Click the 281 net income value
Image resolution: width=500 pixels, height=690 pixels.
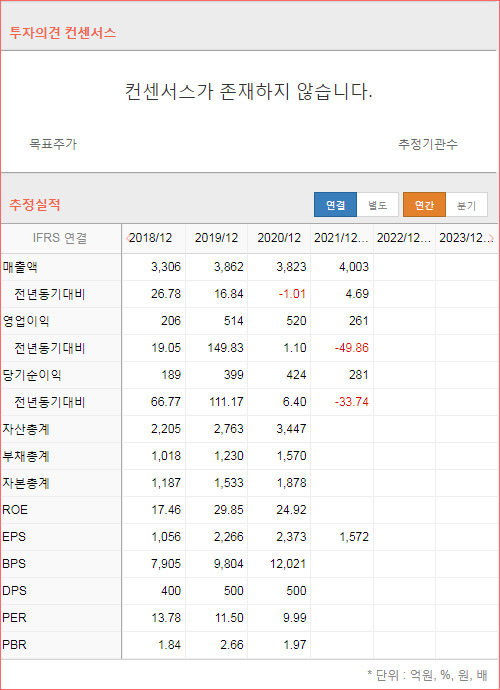point(359,375)
